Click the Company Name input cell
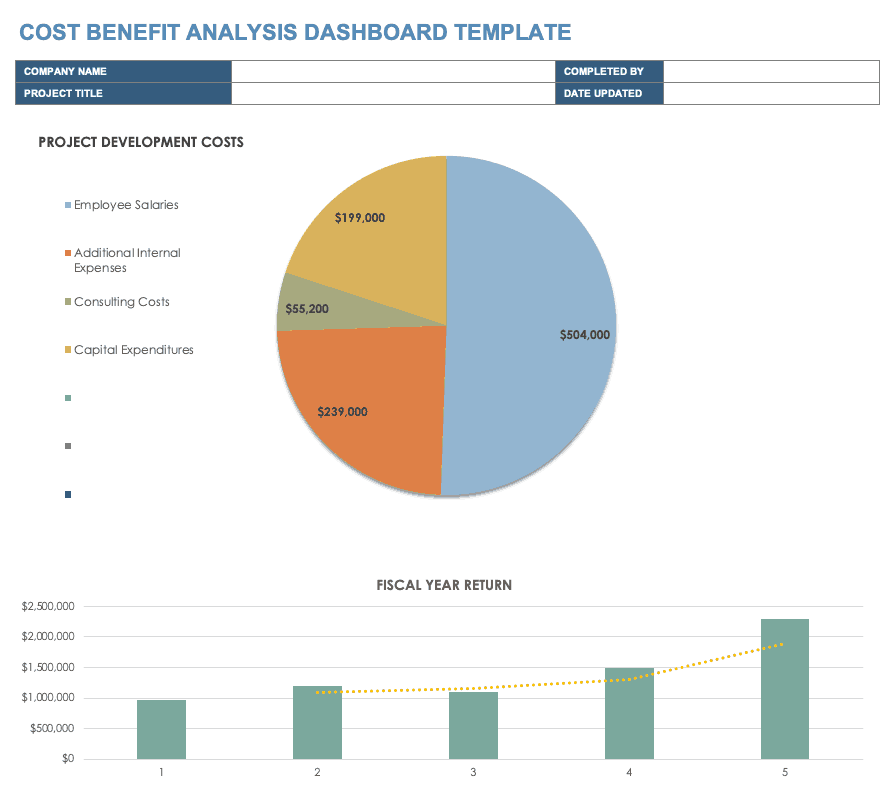 [x=393, y=72]
